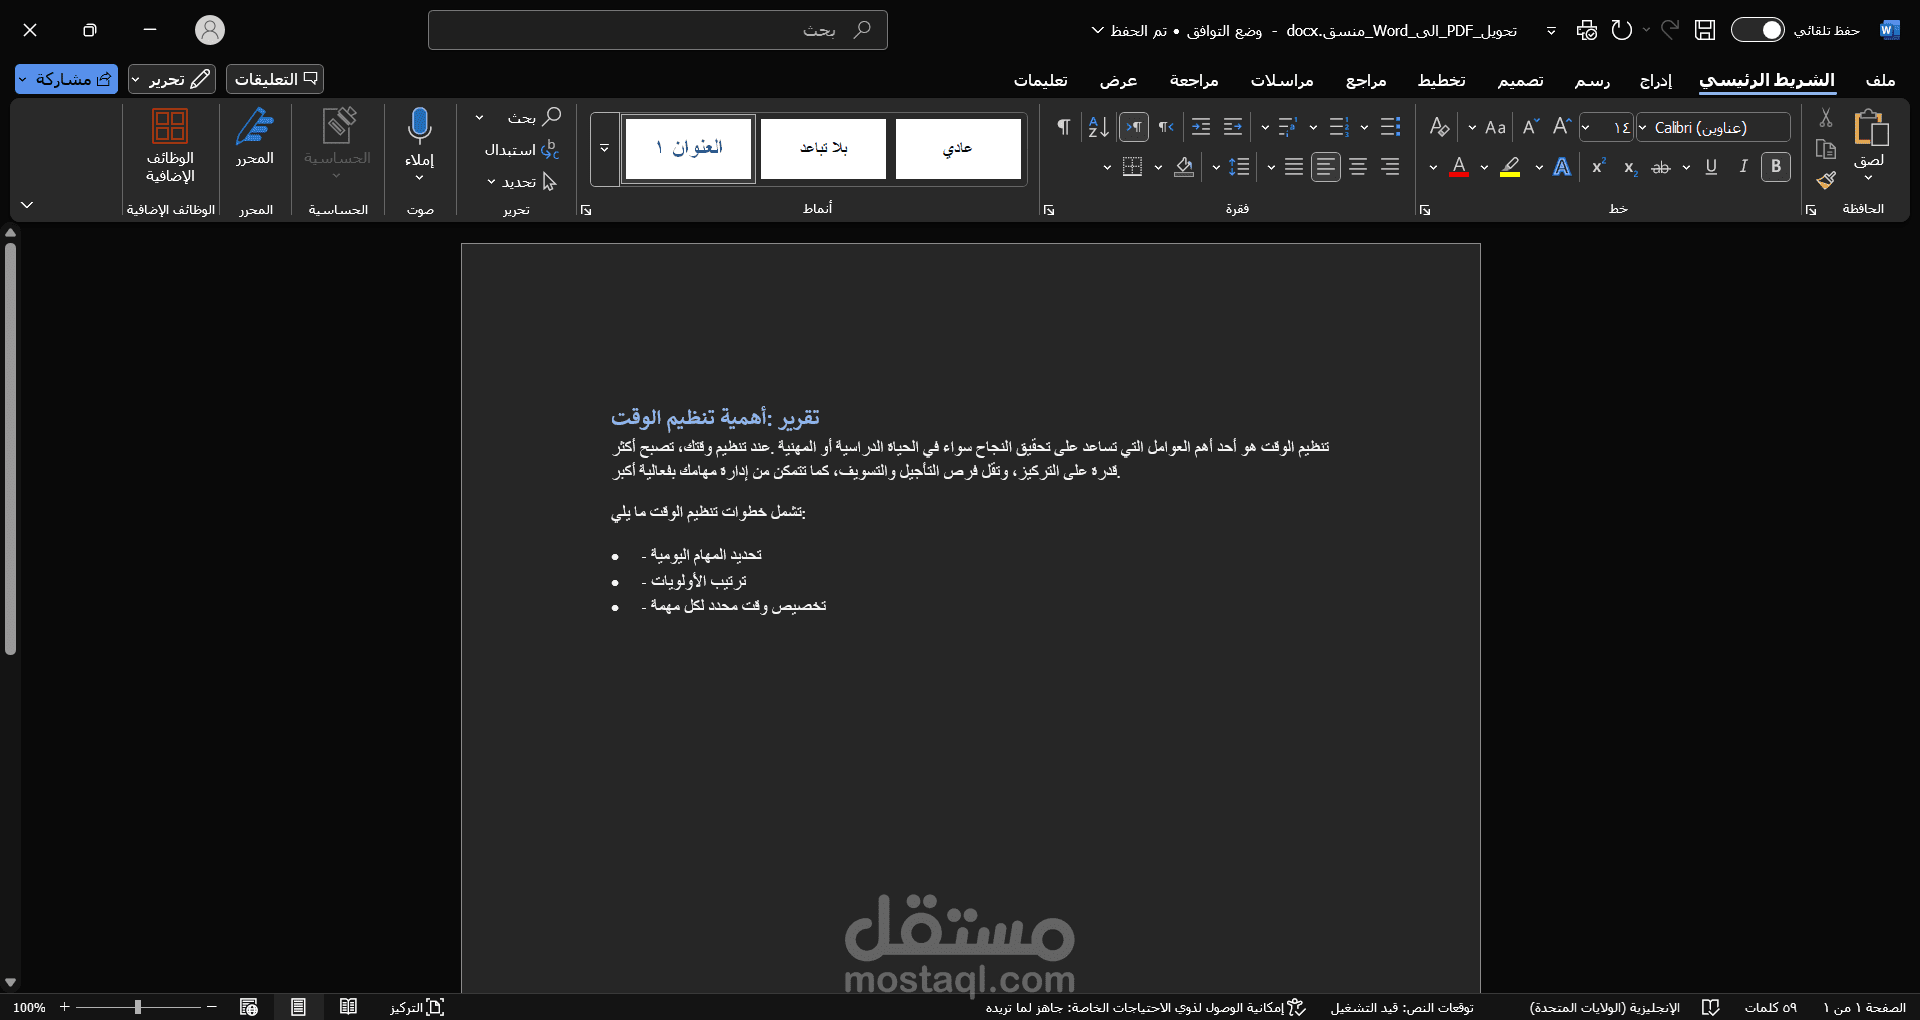Viewport: 1920px width, 1020px height.
Task: Apply the red font color swatch
Action: 1459,167
